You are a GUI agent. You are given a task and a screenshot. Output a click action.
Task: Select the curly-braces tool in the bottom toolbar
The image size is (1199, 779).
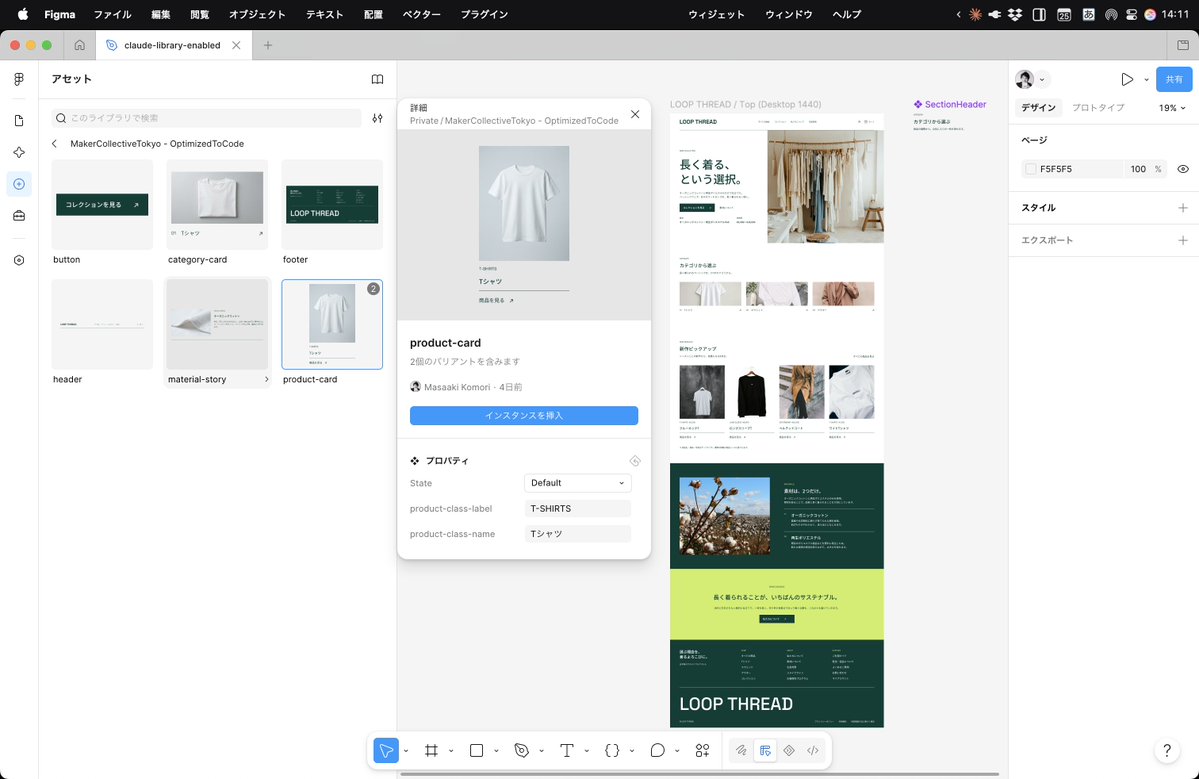click(x=612, y=751)
